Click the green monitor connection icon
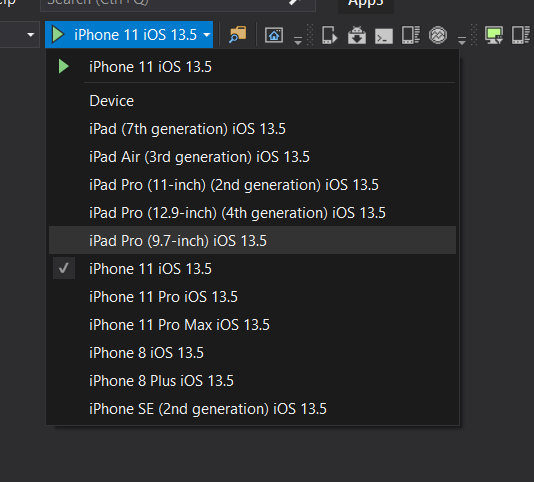 [x=494, y=35]
